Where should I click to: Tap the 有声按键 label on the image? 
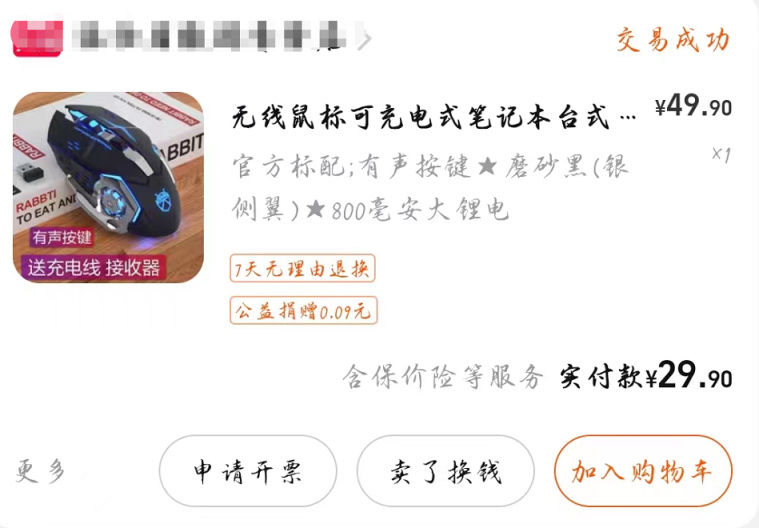(61, 237)
